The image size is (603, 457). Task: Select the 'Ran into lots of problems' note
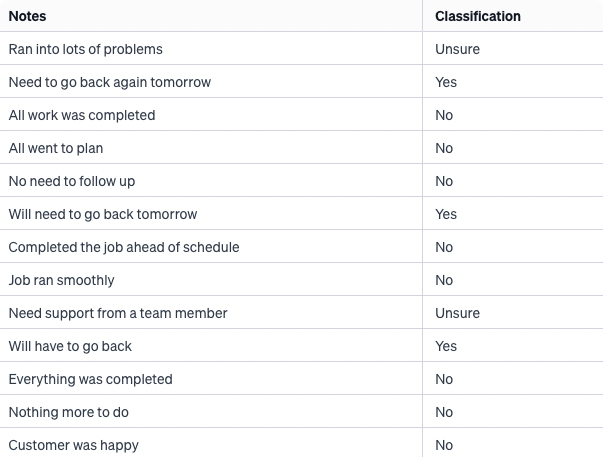click(85, 49)
